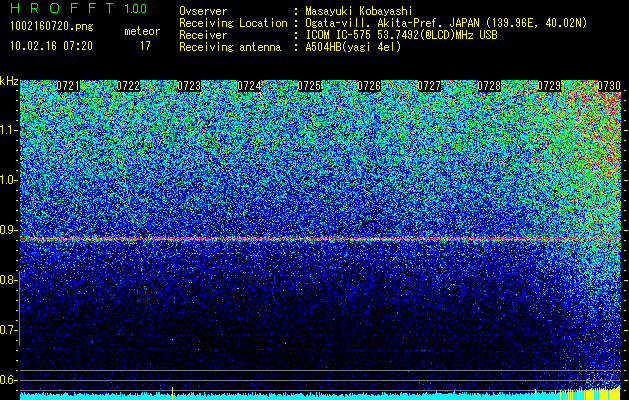
Task: Click the 0.6 kHz axis label
Action: click(7, 380)
